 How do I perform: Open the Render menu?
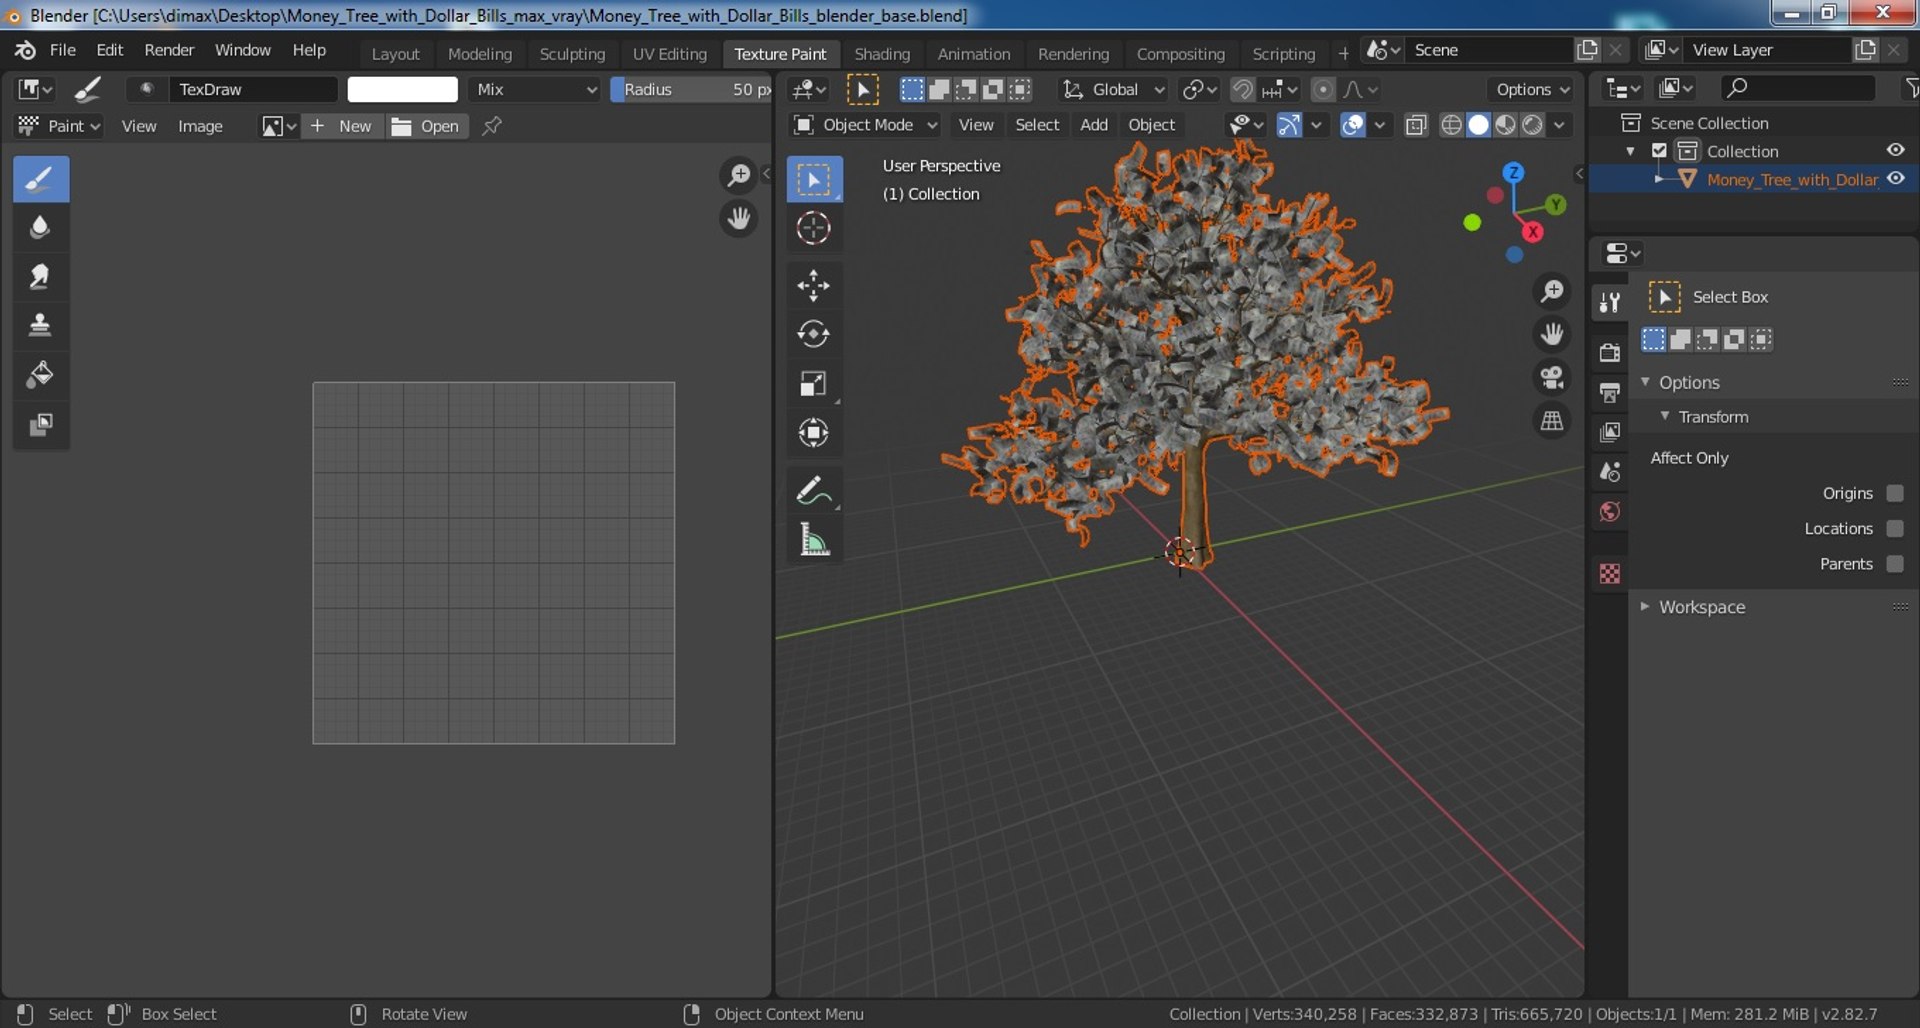tap(169, 50)
